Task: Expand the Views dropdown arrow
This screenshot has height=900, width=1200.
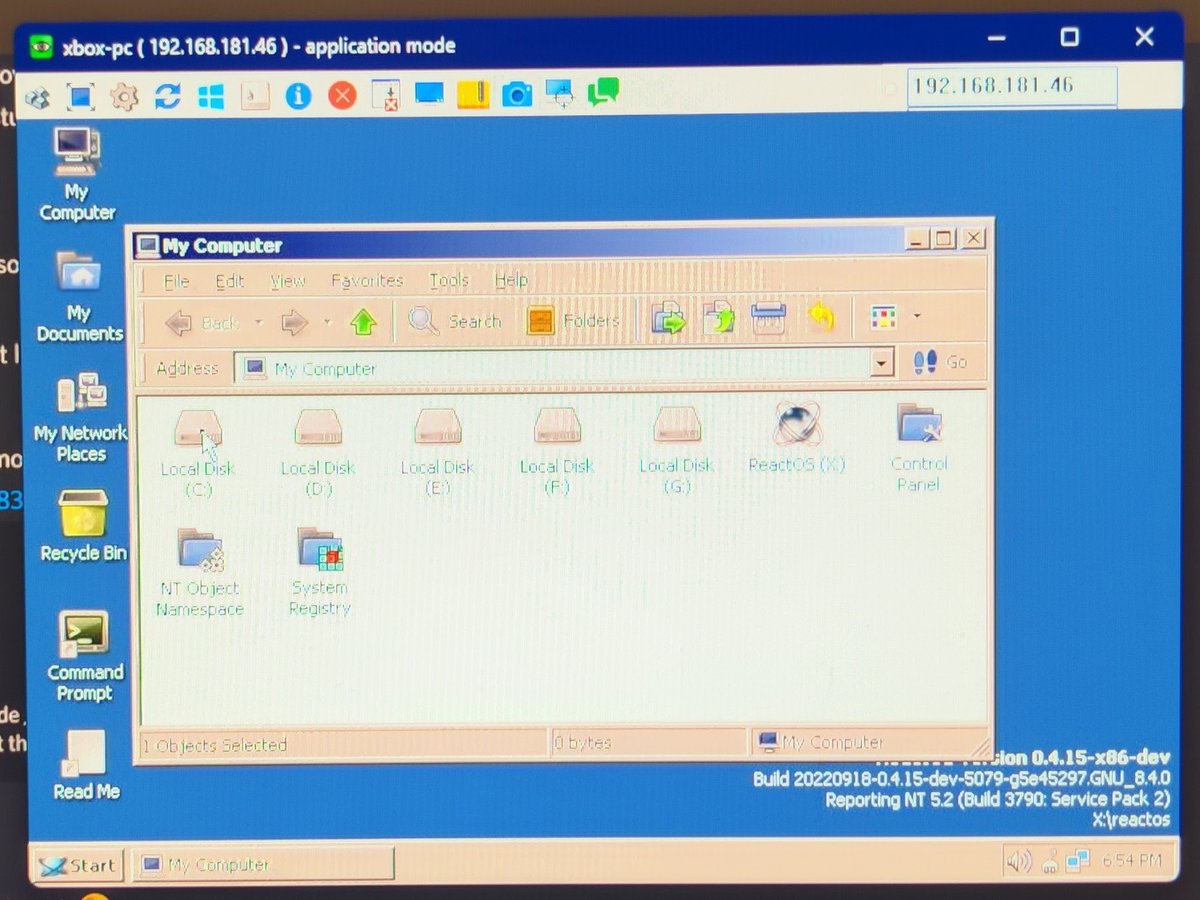Action: point(916,318)
